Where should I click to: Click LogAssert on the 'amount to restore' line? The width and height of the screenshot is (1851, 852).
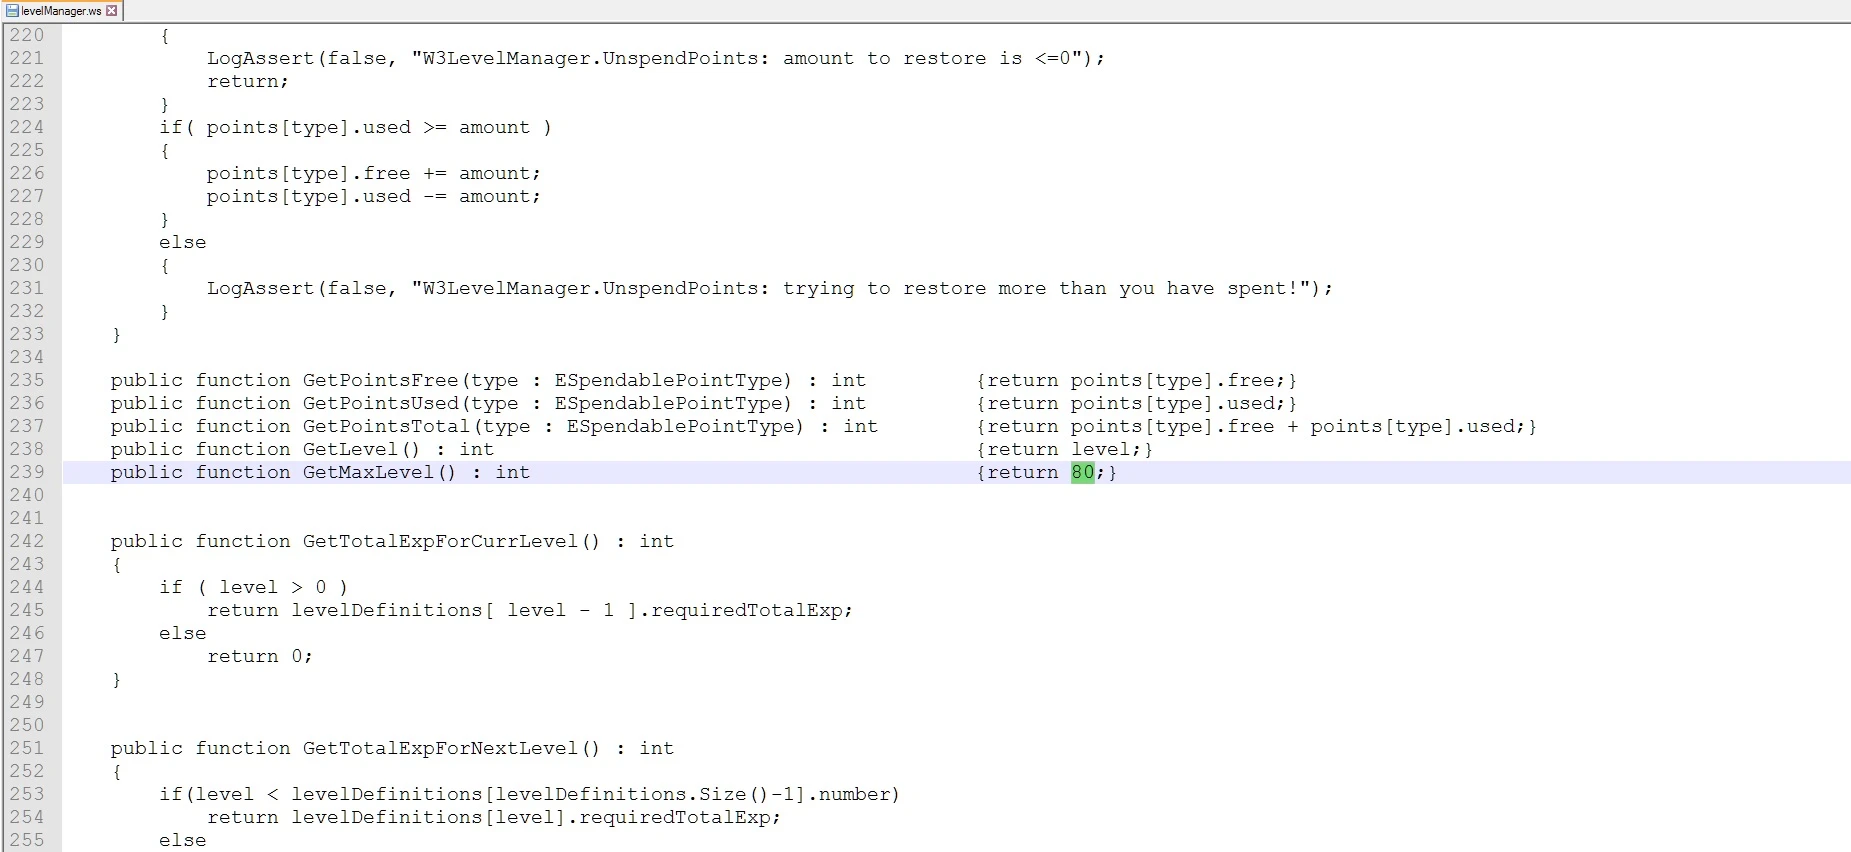click(260, 58)
